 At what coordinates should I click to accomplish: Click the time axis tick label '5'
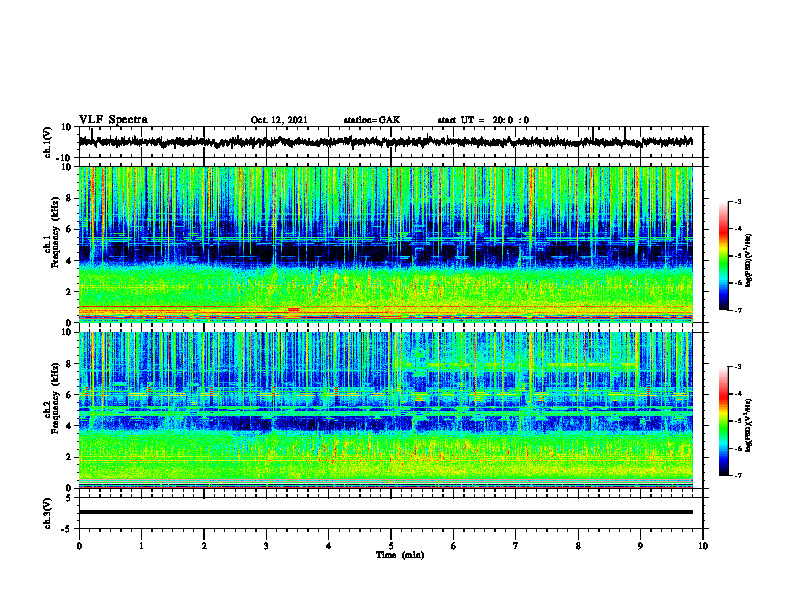coord(391,546)
